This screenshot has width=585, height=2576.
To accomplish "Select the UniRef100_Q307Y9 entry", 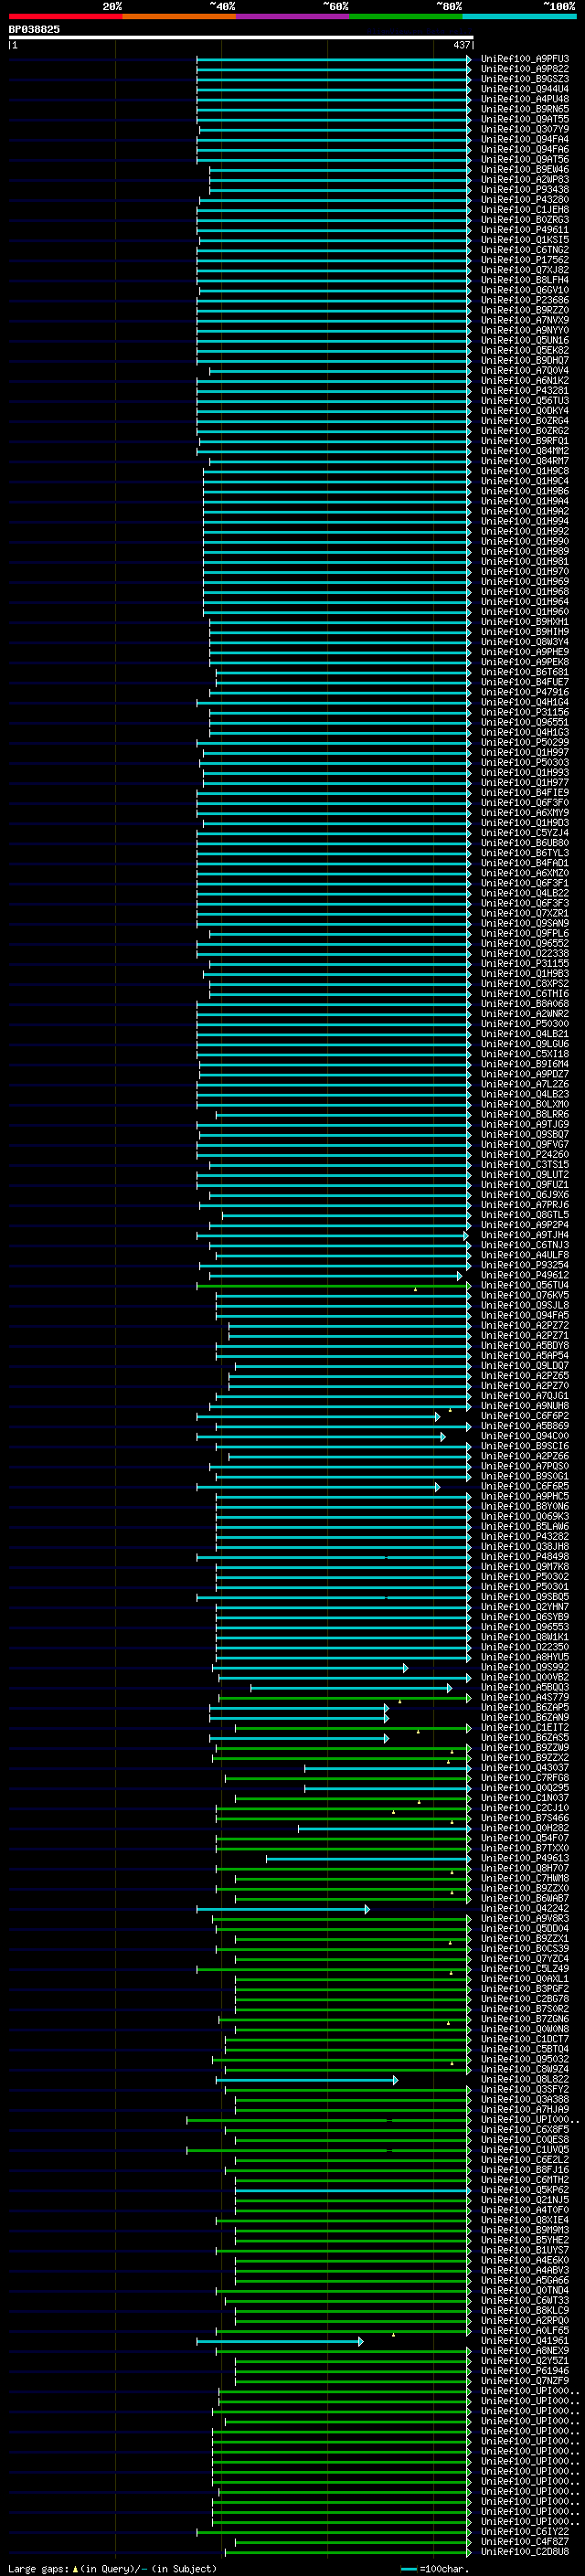I will click(525, 129).
